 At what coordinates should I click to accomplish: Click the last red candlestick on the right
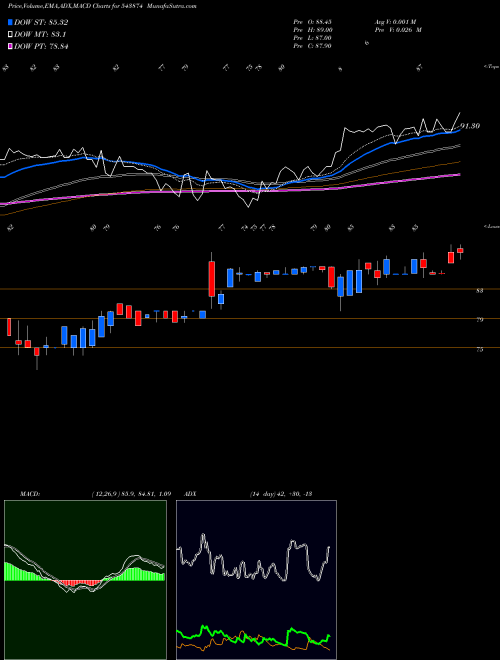click(460, 250)
